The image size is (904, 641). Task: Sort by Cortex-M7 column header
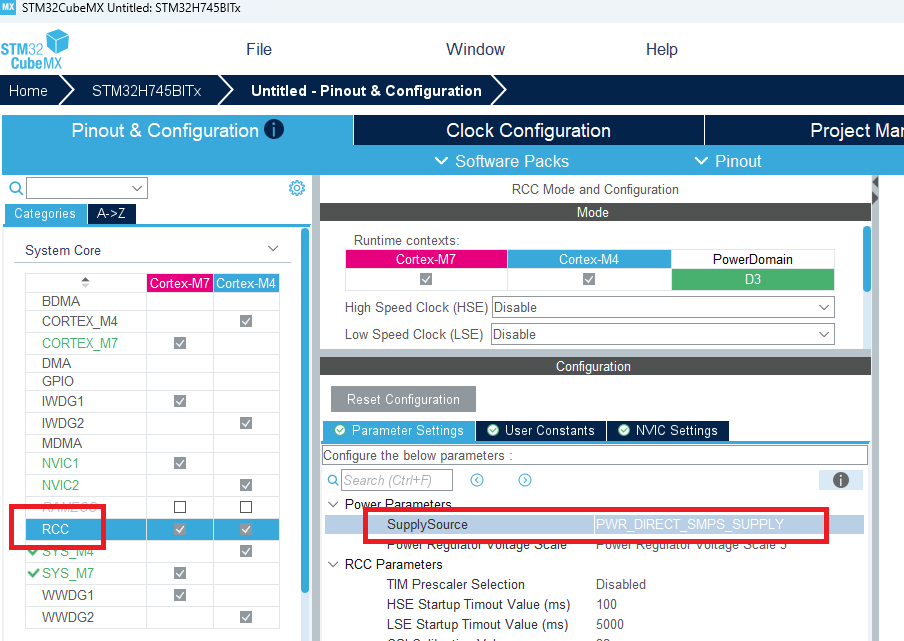point(180,283)
